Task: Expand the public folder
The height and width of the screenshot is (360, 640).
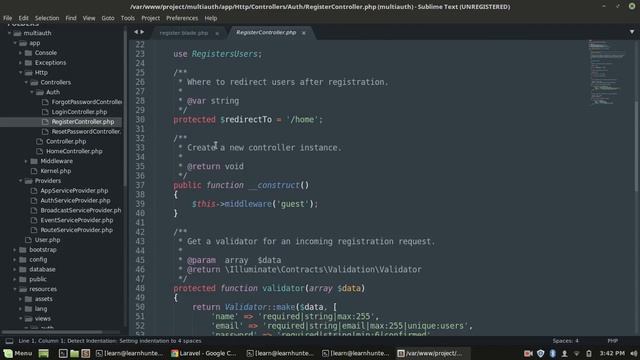Action: click(15, 279)
